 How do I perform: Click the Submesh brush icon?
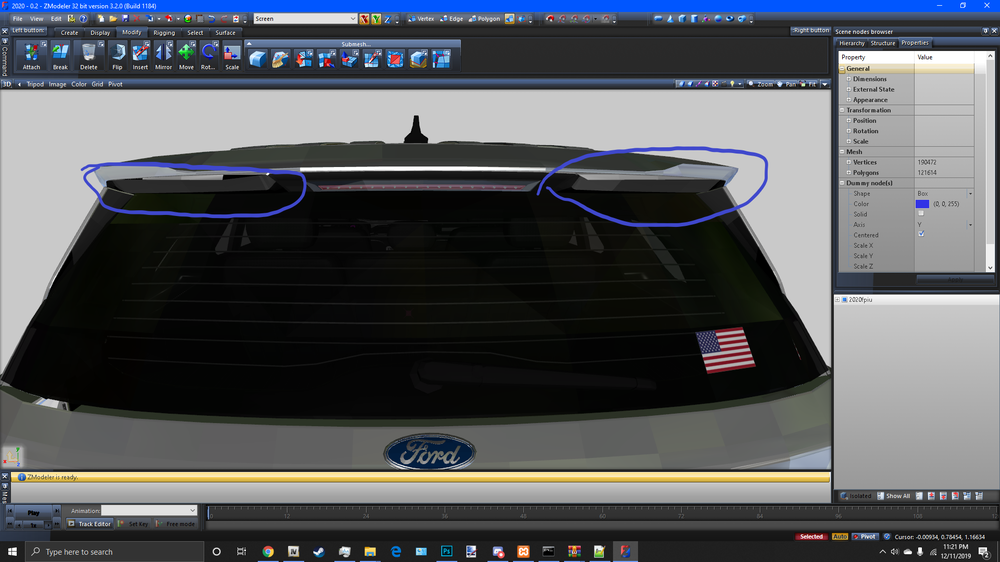281,59
